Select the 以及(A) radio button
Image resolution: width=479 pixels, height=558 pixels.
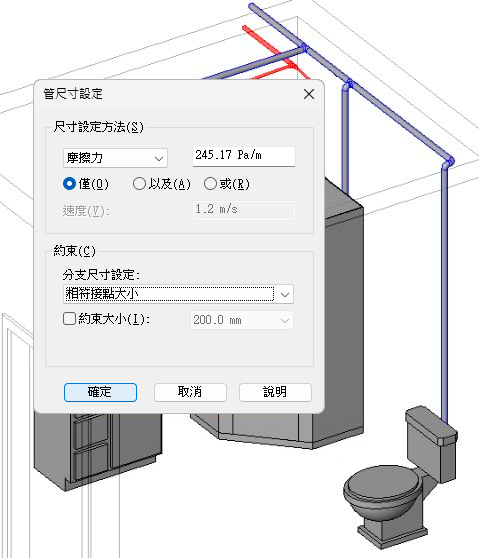click(139, 184)
